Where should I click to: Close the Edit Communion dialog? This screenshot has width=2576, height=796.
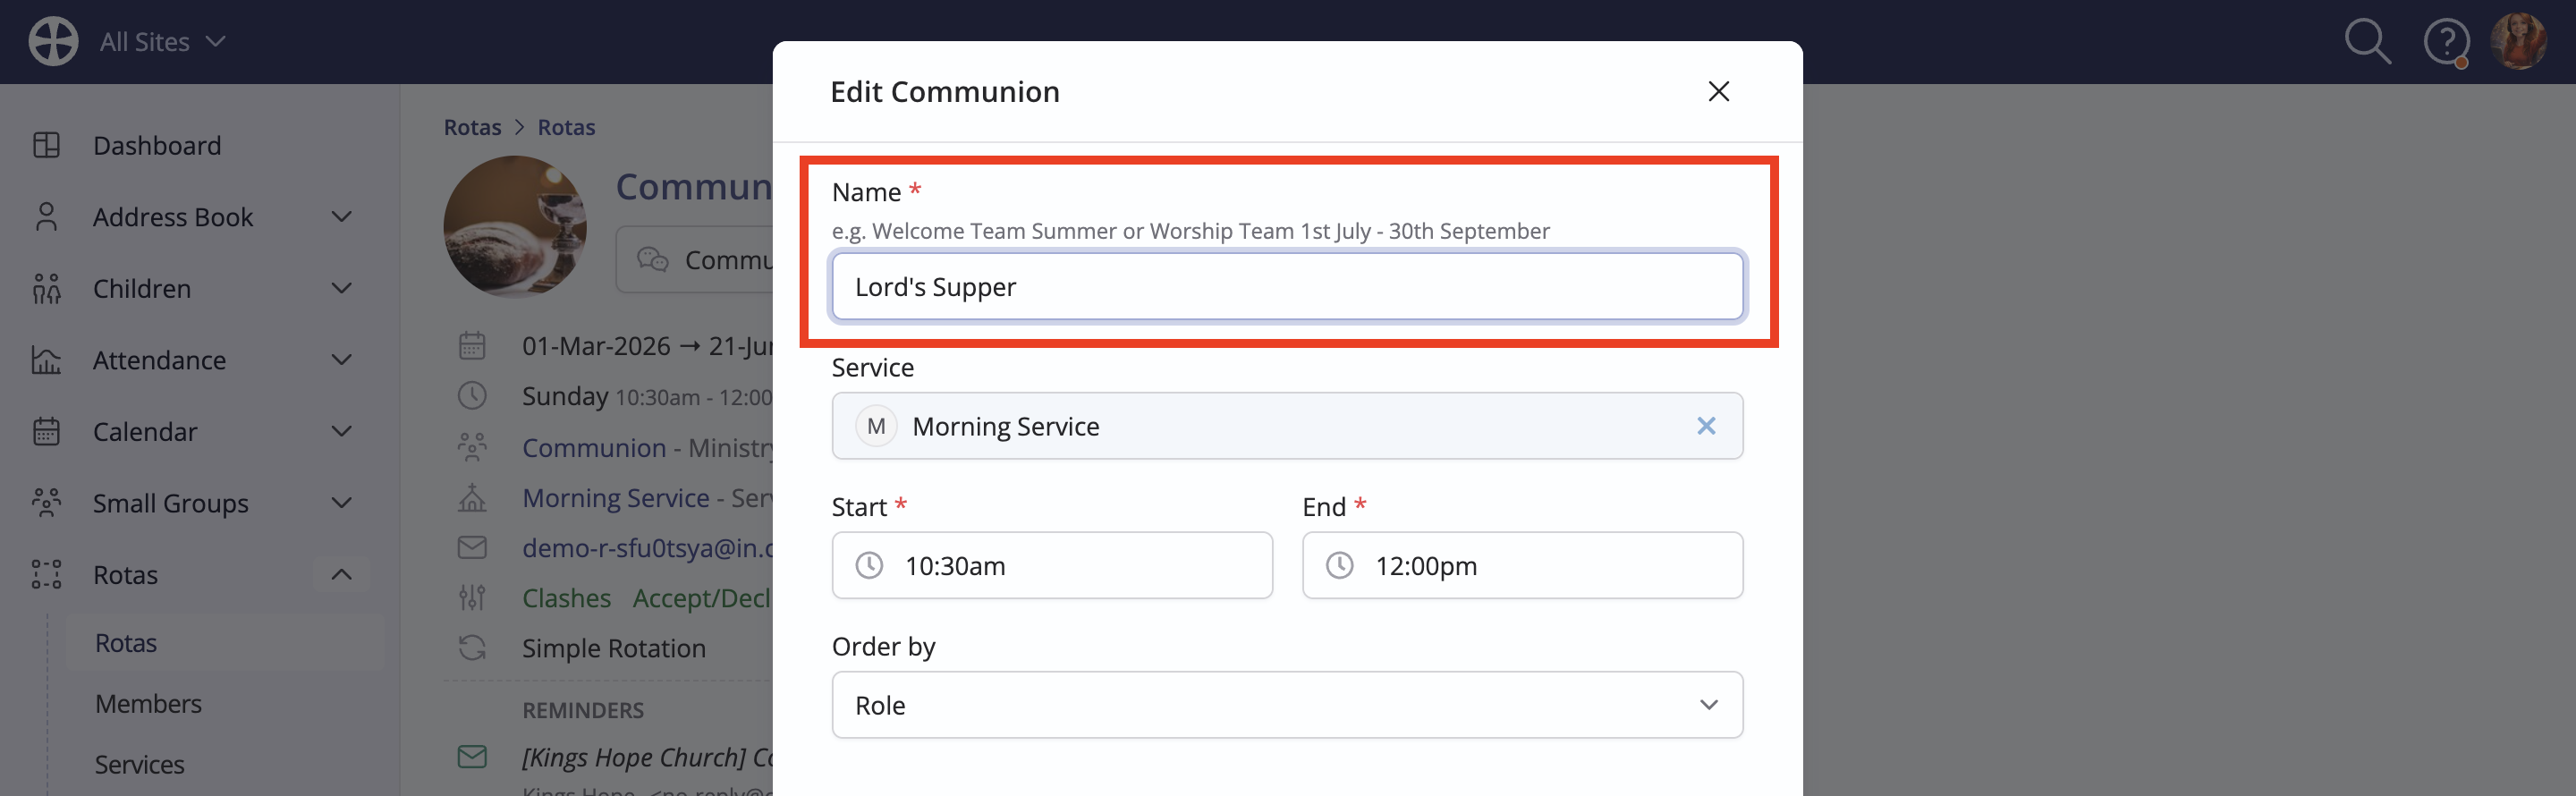pos(1718,91)
